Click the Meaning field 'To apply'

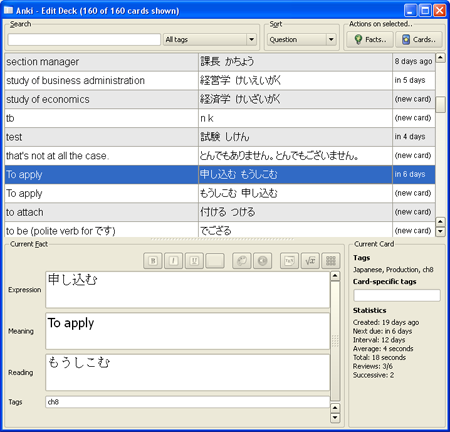pos(187,331)
